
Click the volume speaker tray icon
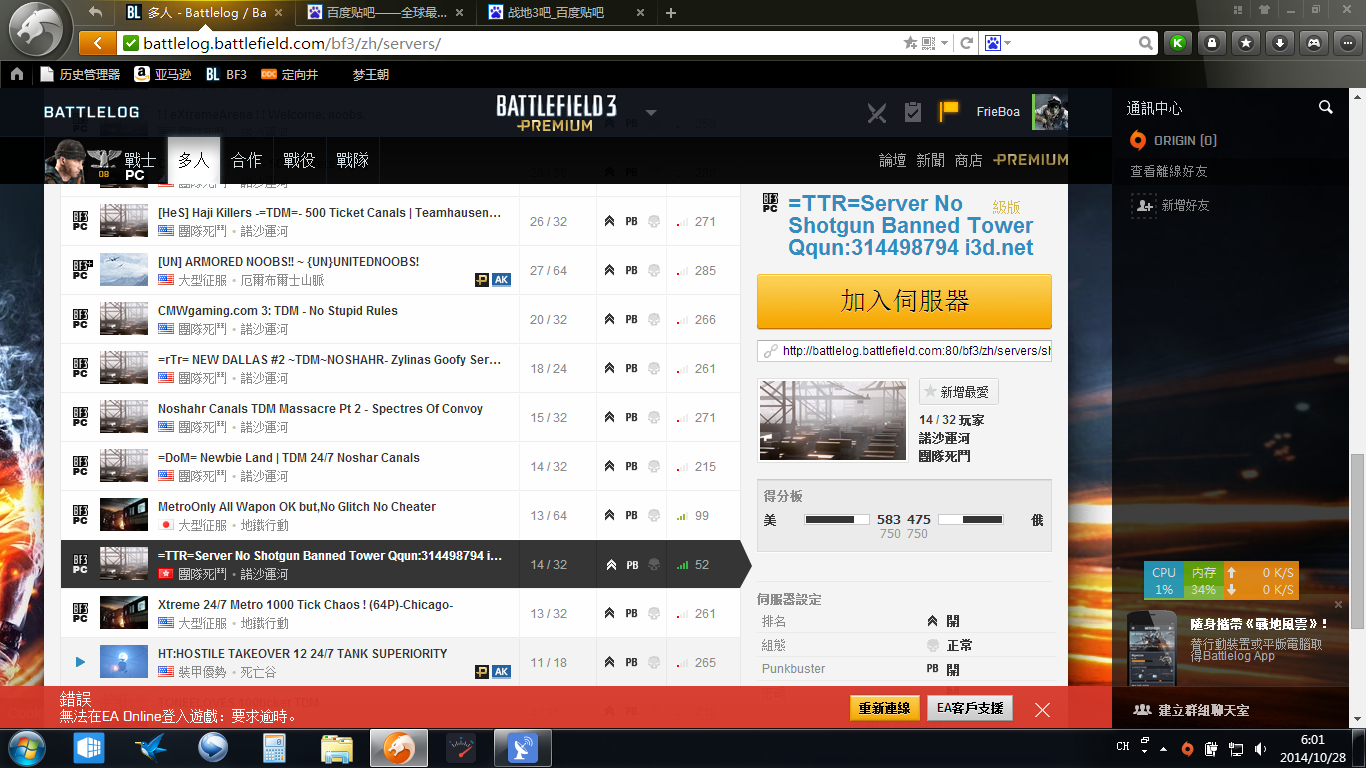[1262, 748]
